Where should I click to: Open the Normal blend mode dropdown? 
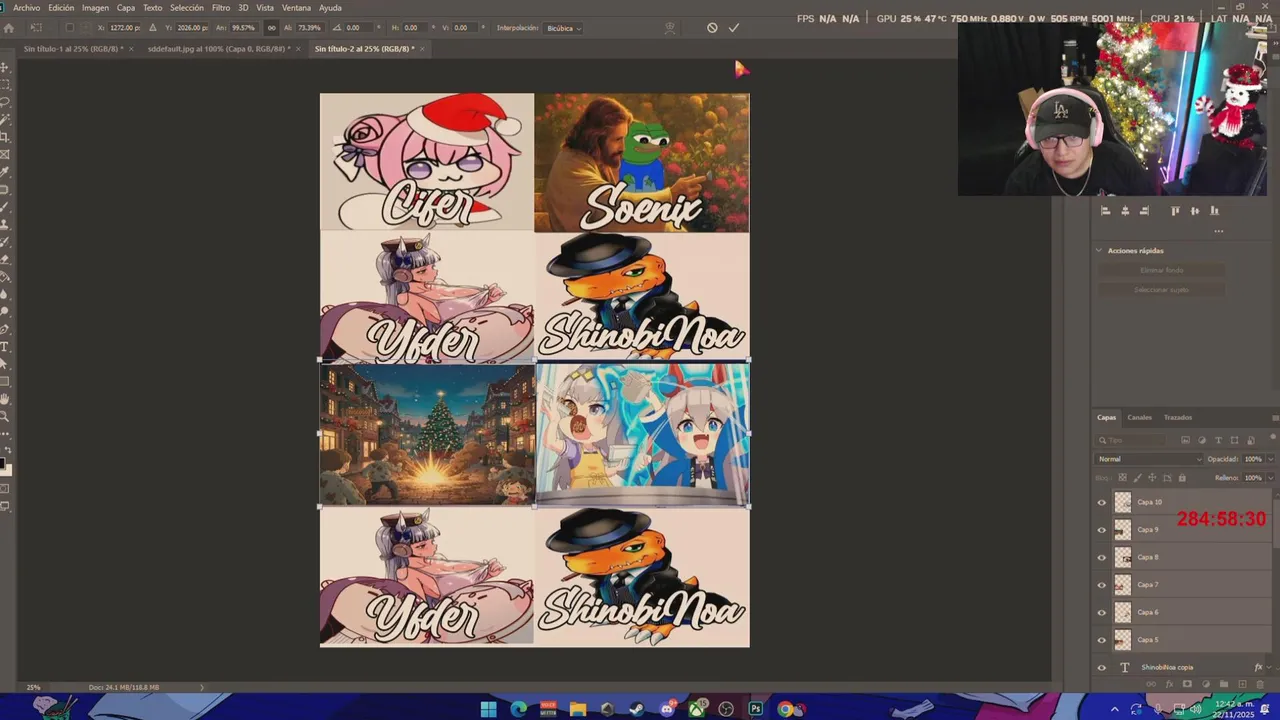coord(1149,459)
